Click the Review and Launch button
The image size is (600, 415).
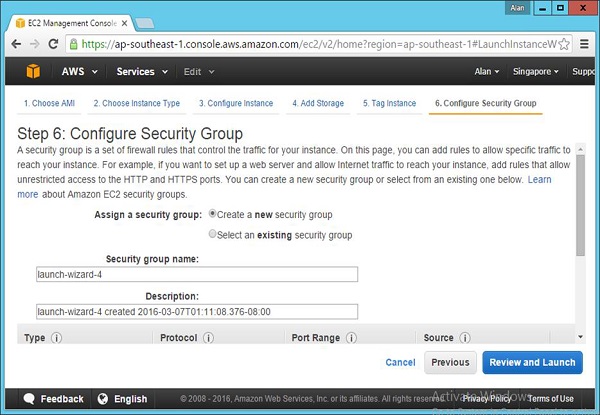[531, 362]
